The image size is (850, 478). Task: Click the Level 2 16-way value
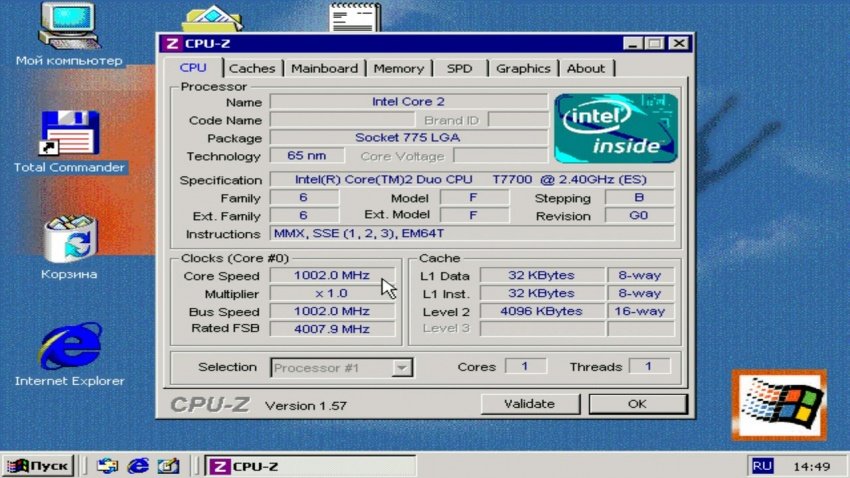pyautogui.click(x=640, y=311)
